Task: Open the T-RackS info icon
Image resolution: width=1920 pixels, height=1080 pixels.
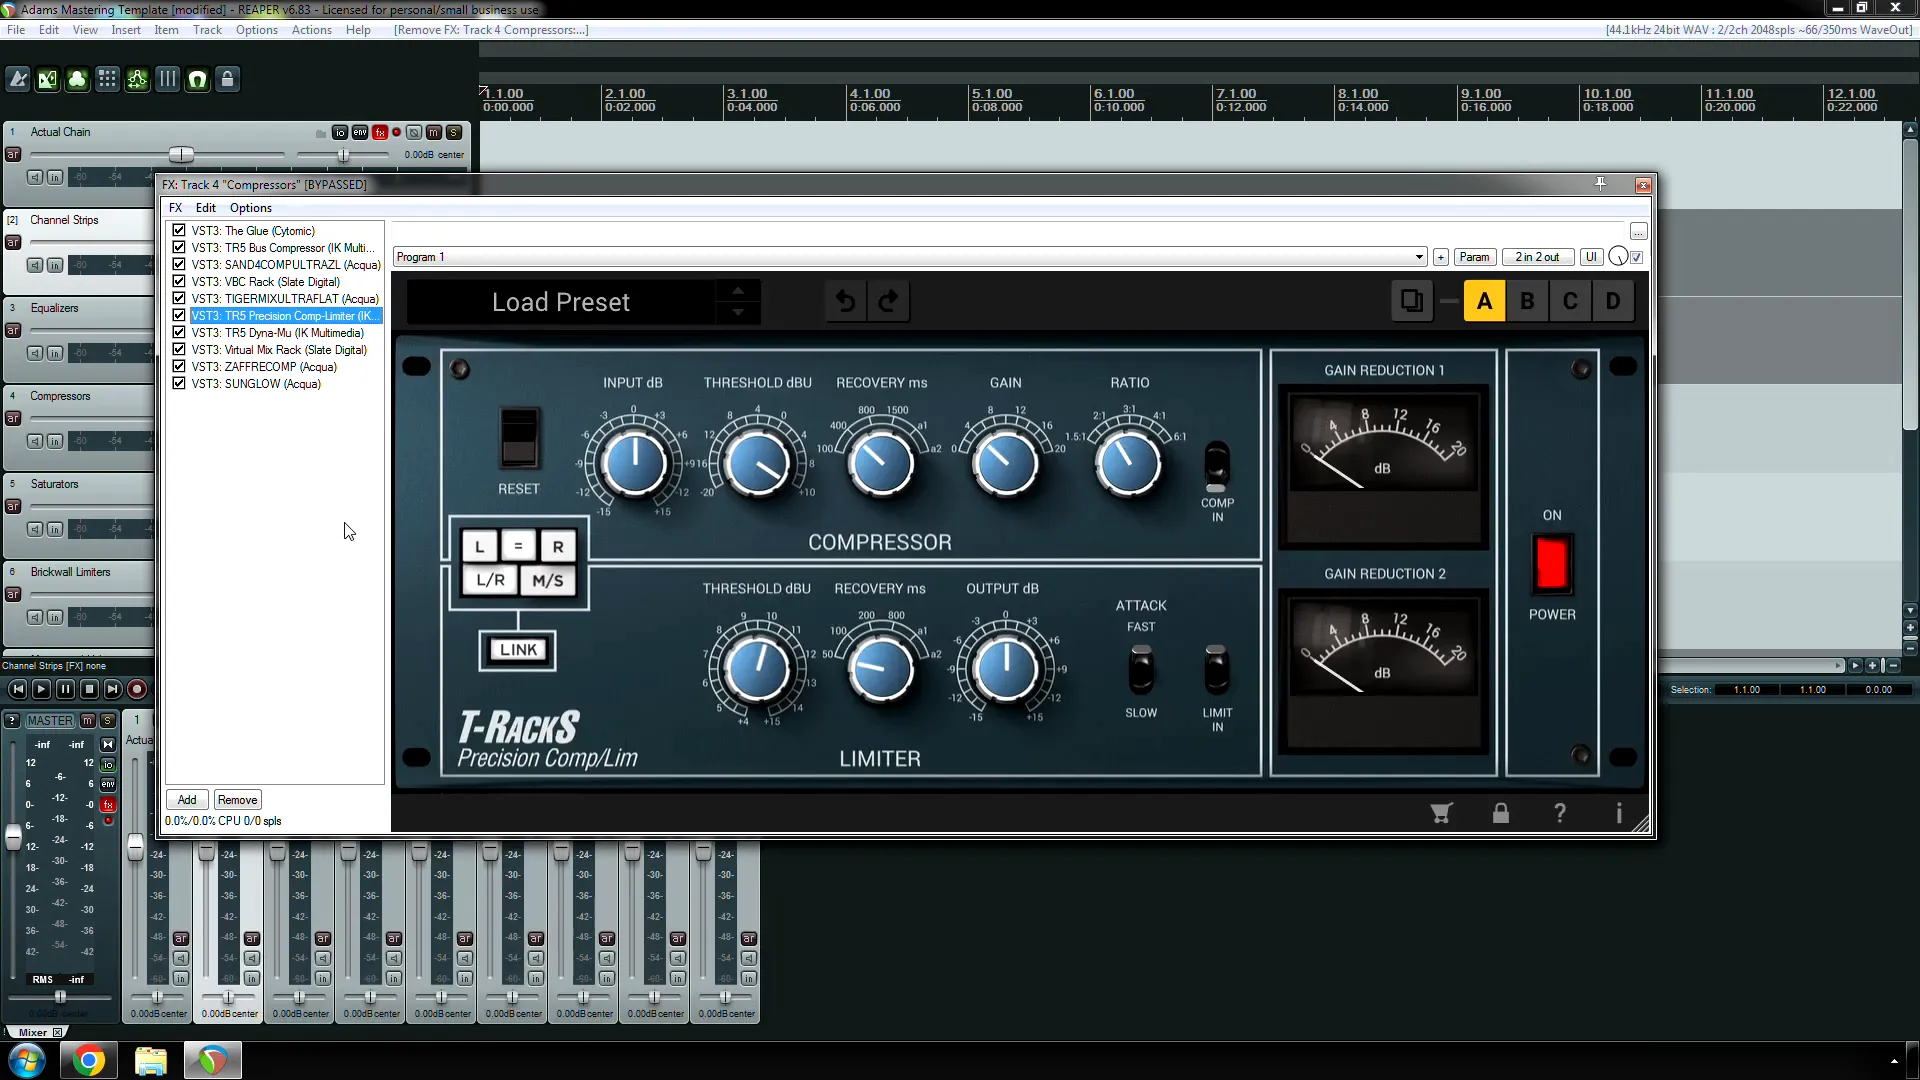Action: (1619, 813)
